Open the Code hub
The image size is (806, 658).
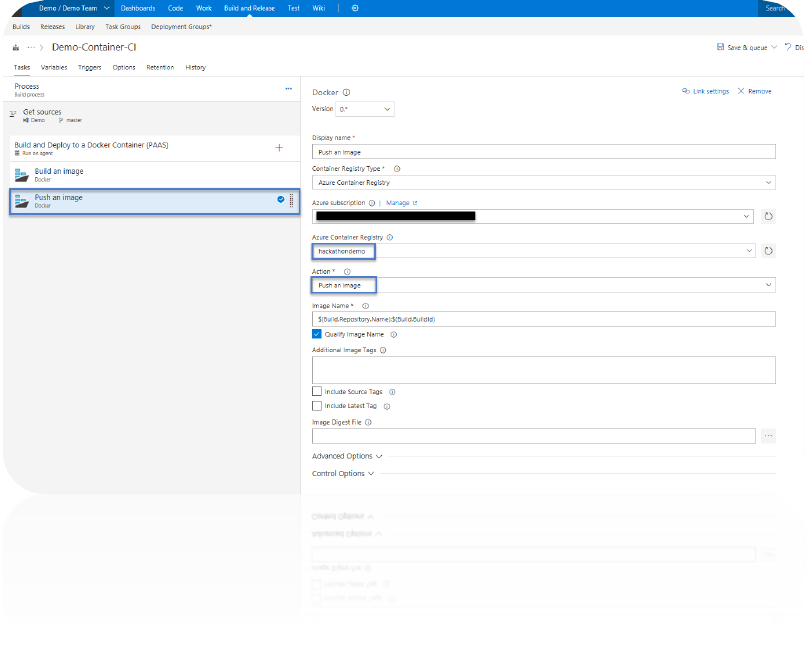pyautogui.click(x=175, y=8)
